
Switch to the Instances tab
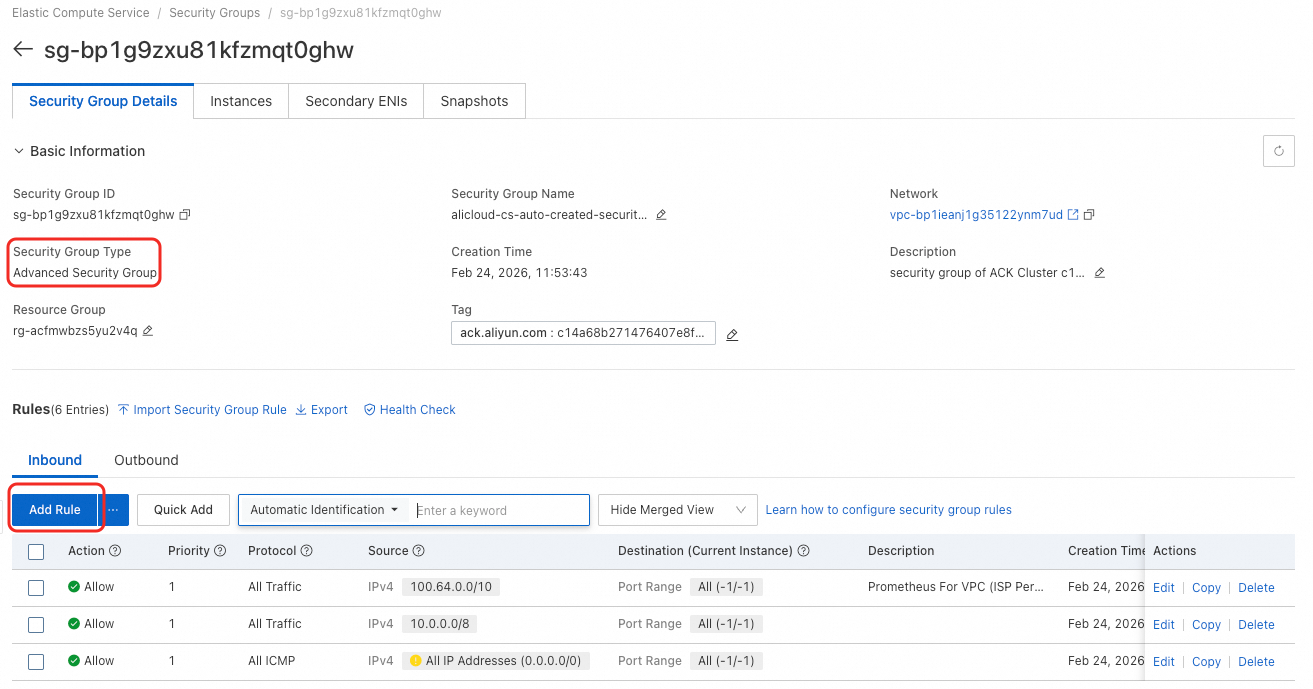241,101
